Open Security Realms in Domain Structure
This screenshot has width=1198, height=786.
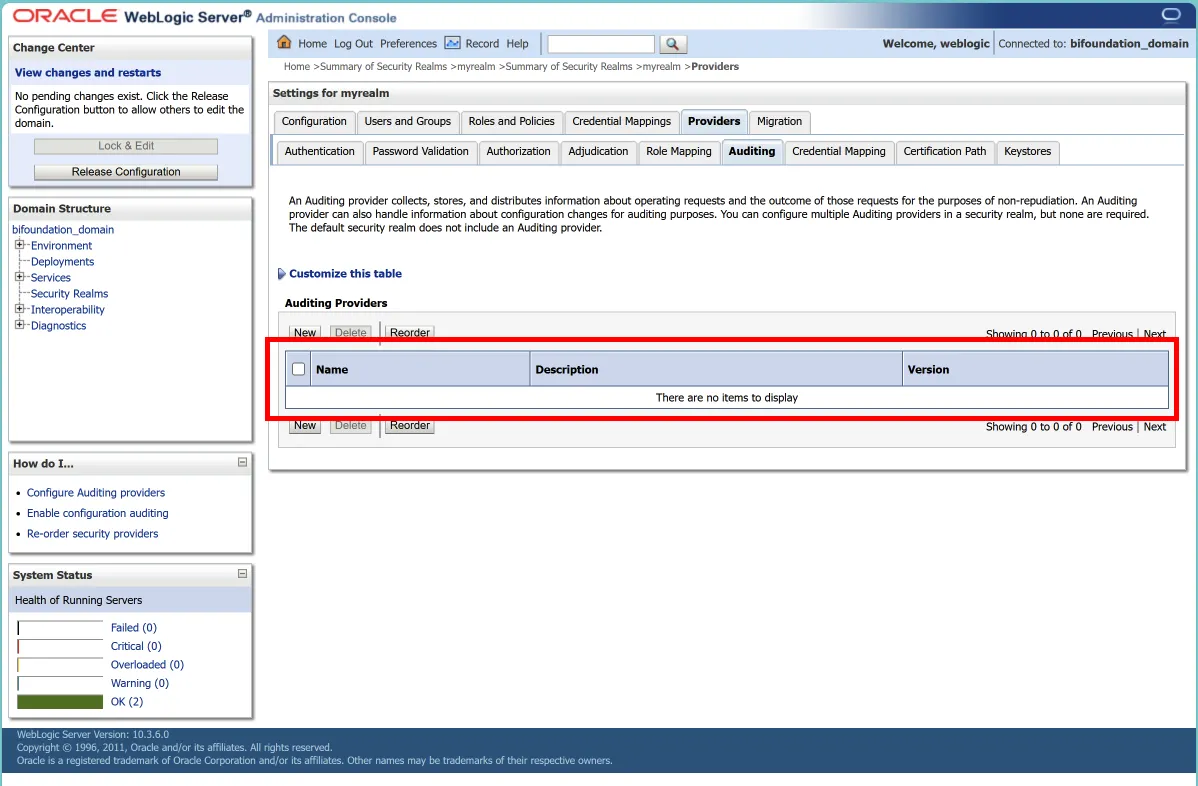pos(70,293)
